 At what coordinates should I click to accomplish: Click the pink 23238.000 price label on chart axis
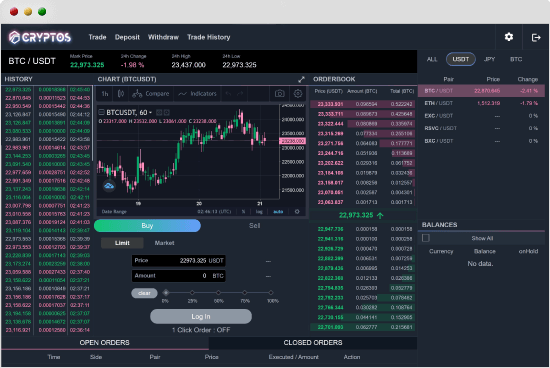(292, 141)
